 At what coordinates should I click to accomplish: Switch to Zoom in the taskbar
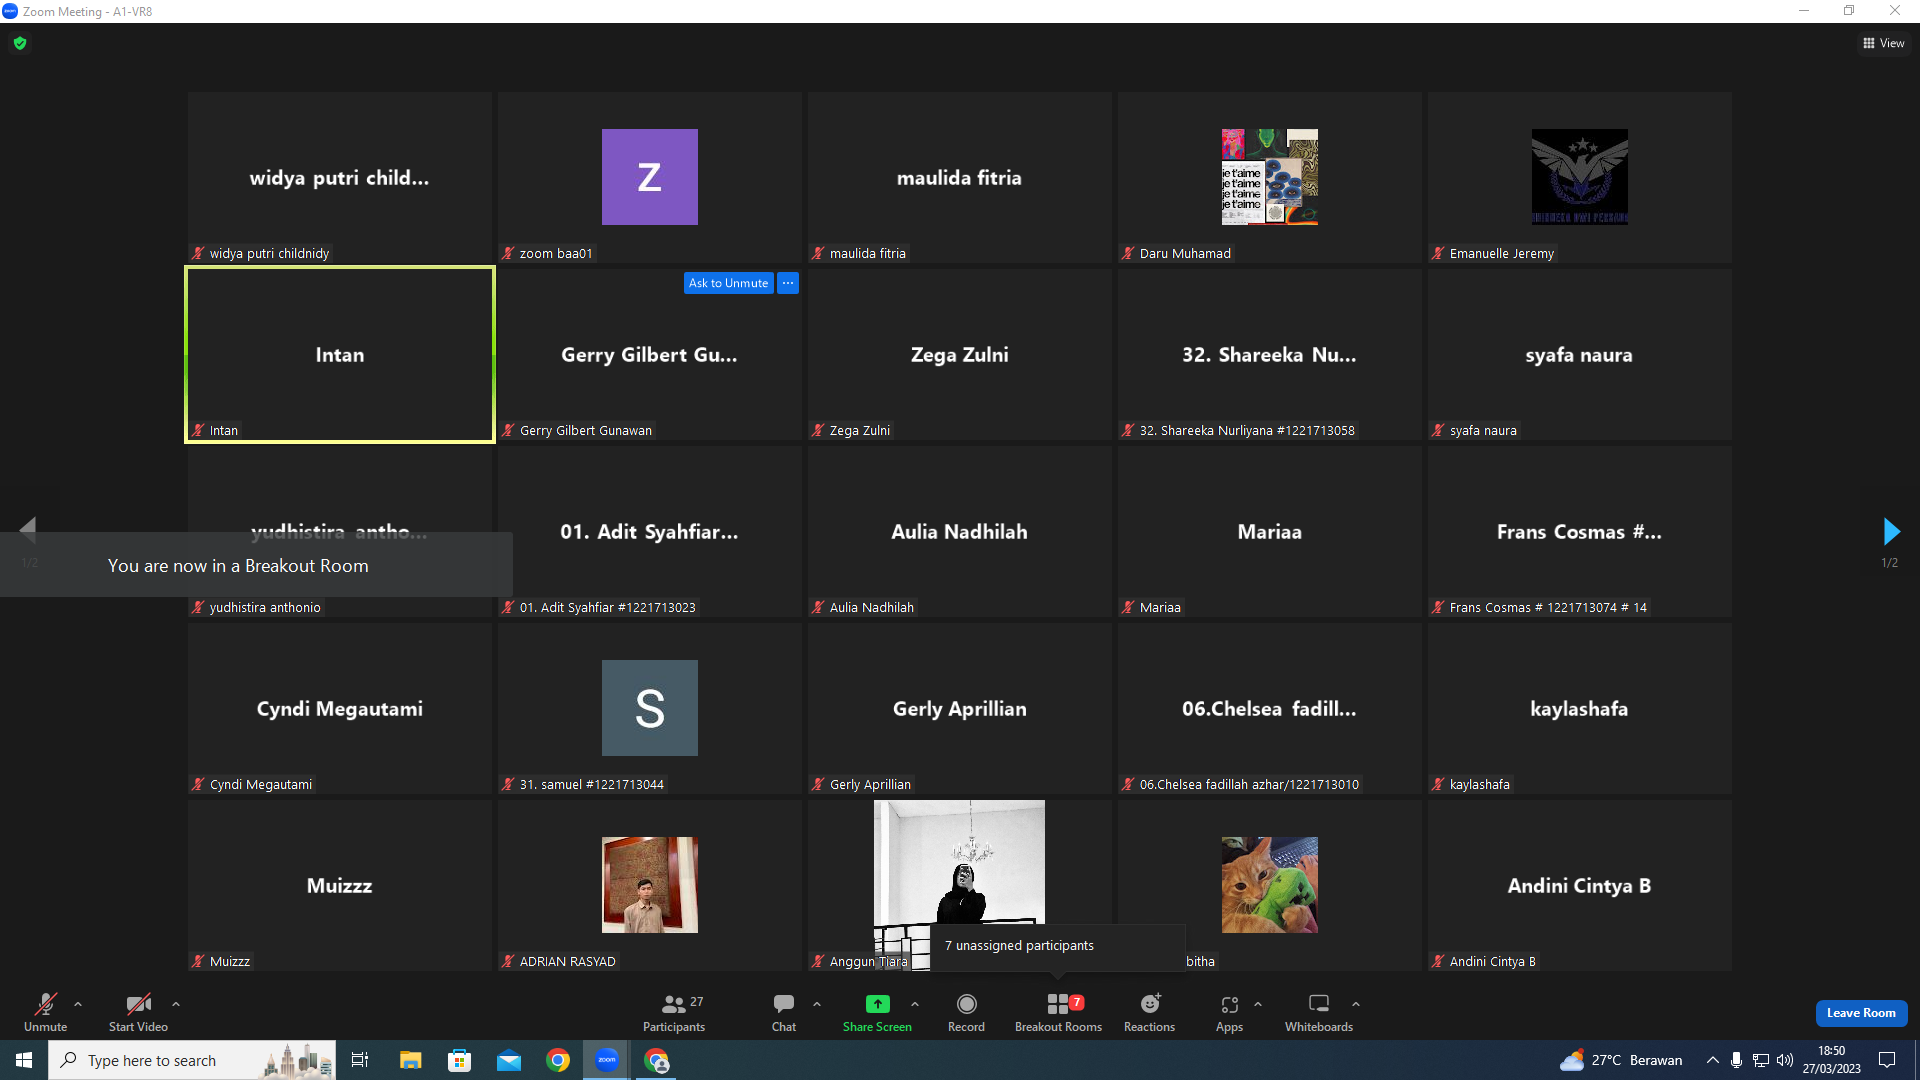coord(607,1060)
